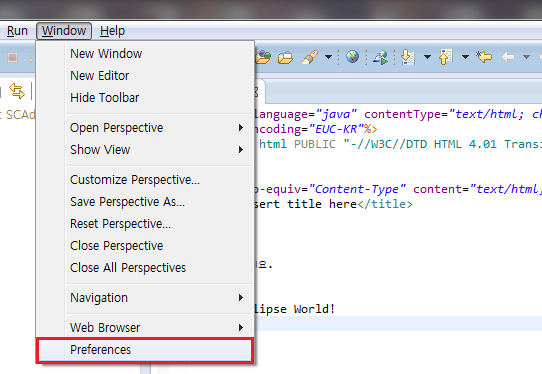Click the </title> closing tag in editor

[x=385, y=204]
